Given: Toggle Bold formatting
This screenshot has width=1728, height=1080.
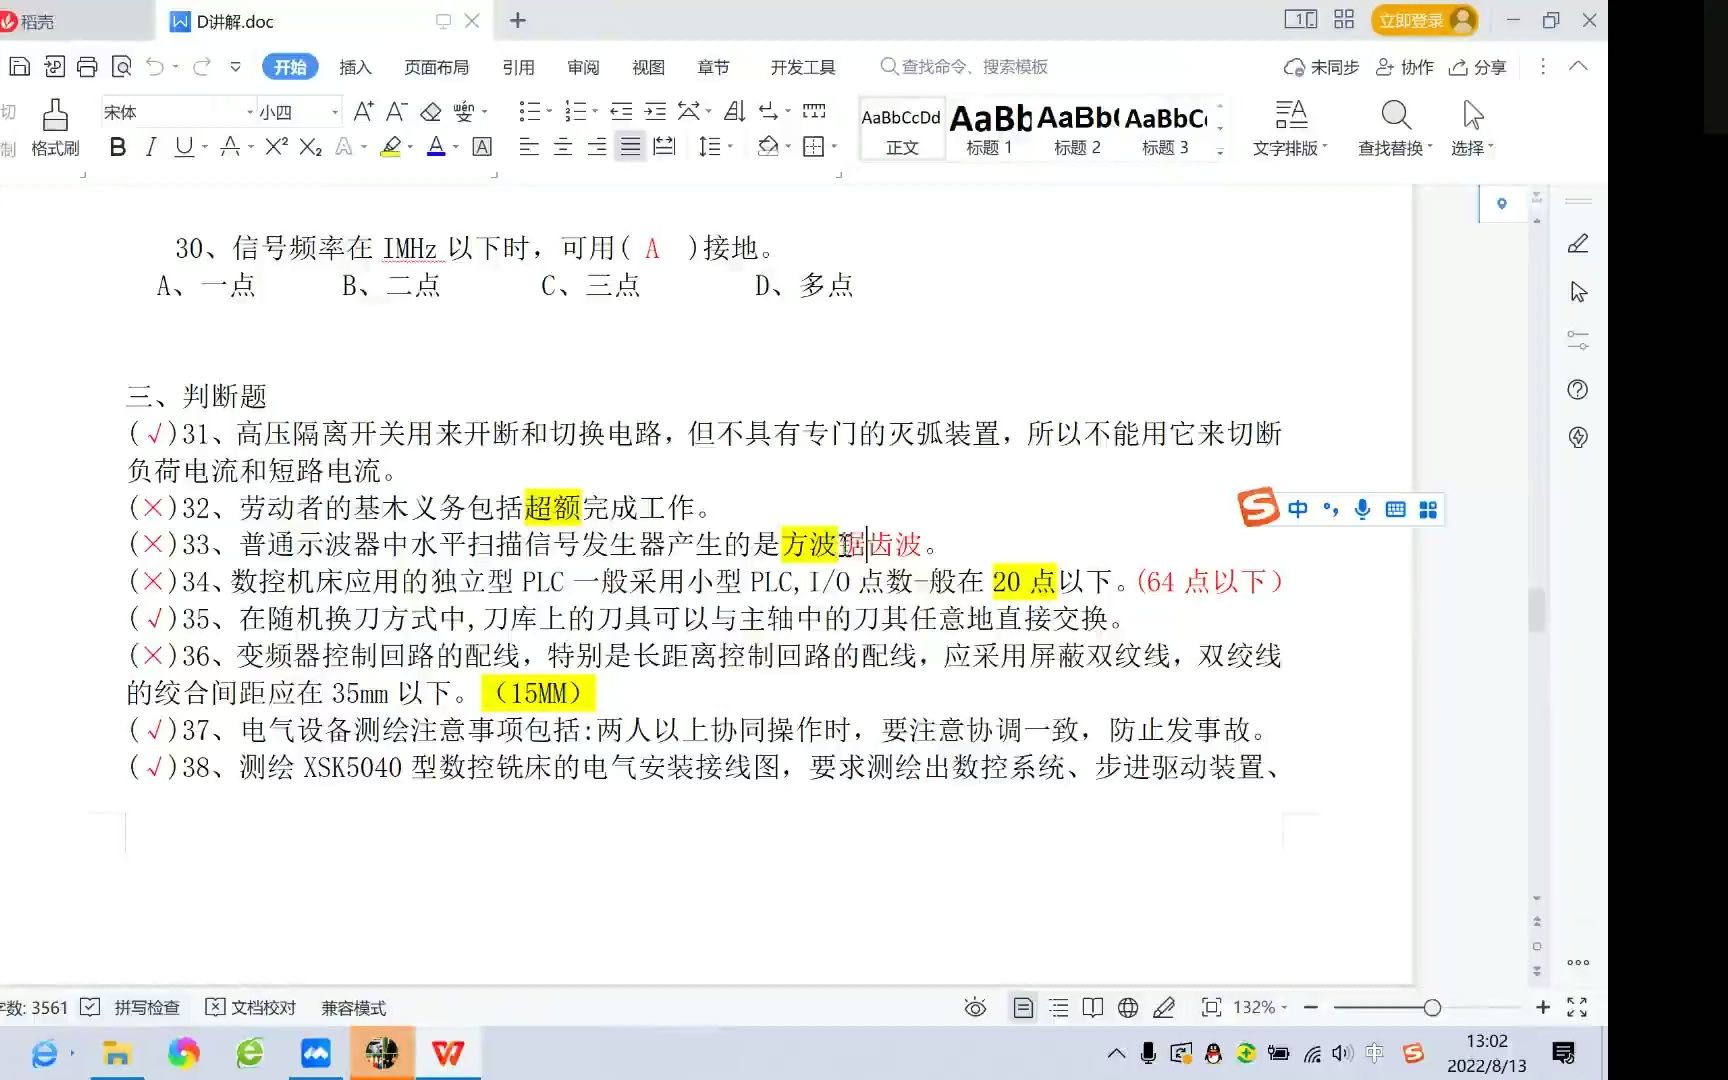Looking at the screenshot, I should (x=117, y=147).
